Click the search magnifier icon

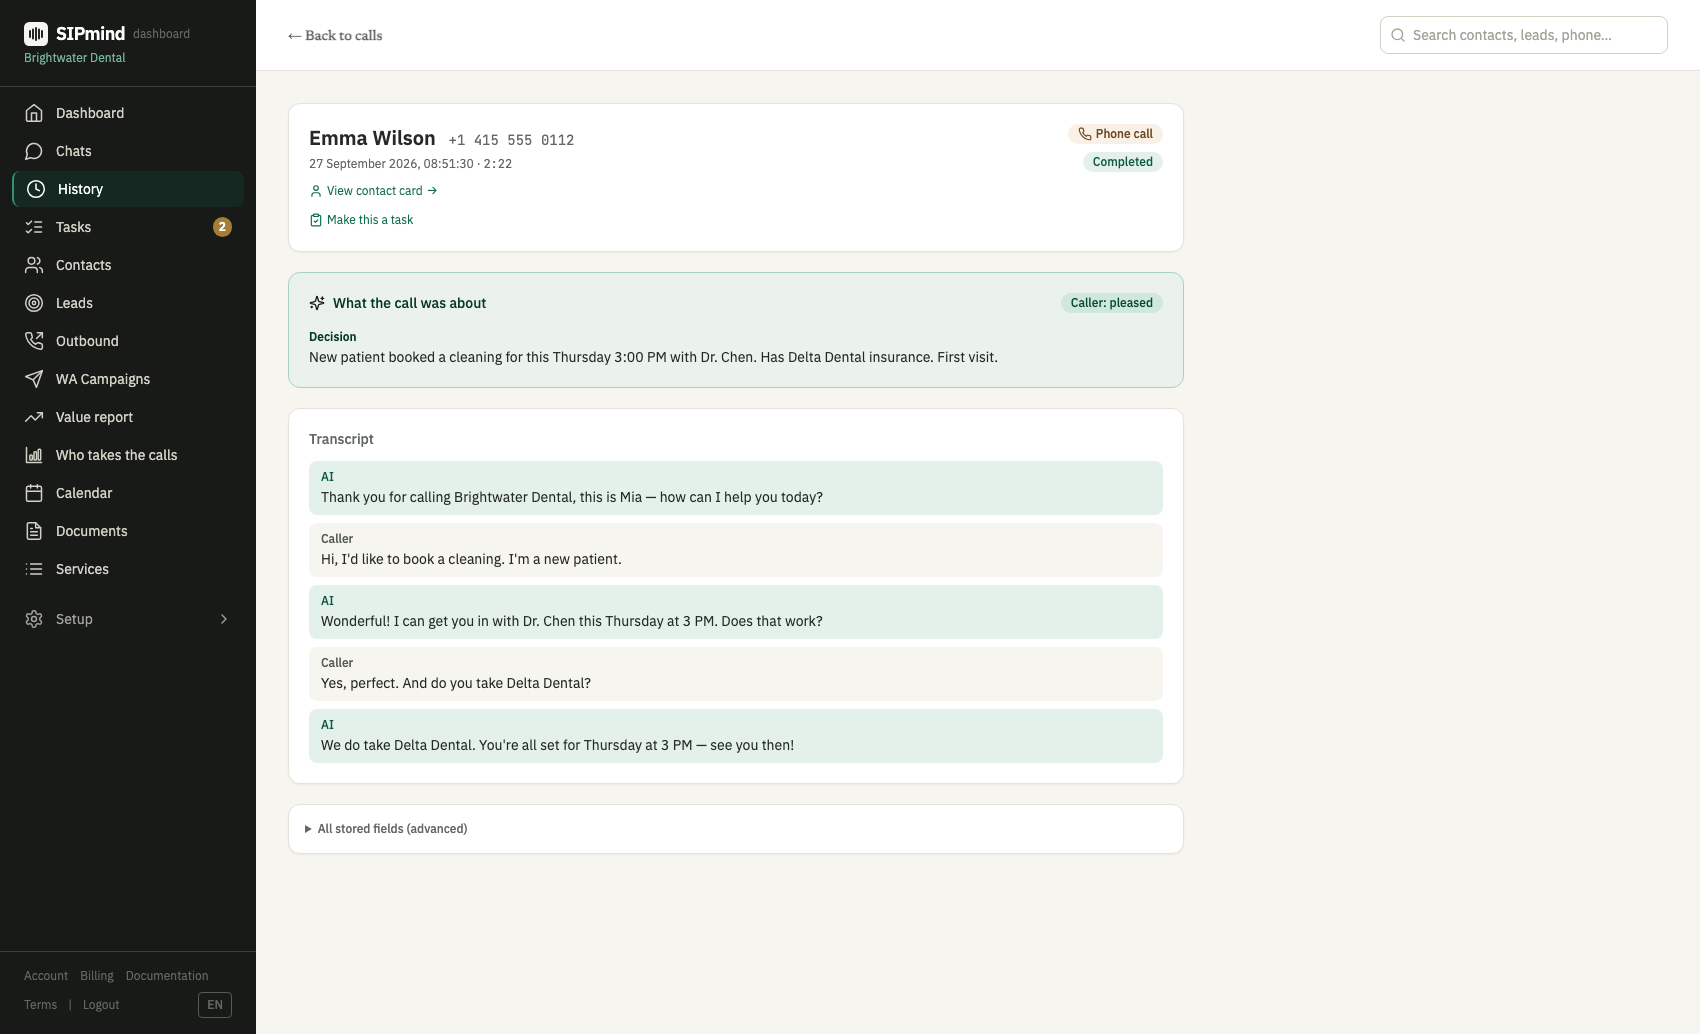[1398, 35]
